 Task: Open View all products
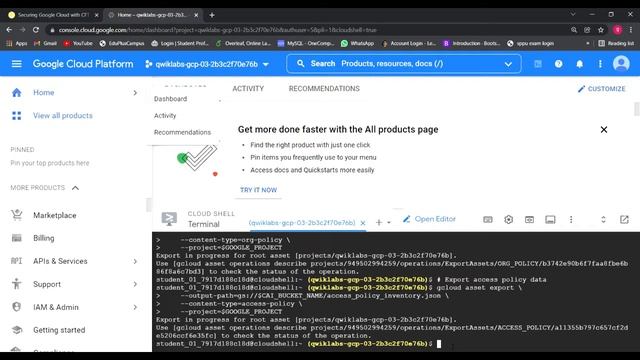point(62,116)
